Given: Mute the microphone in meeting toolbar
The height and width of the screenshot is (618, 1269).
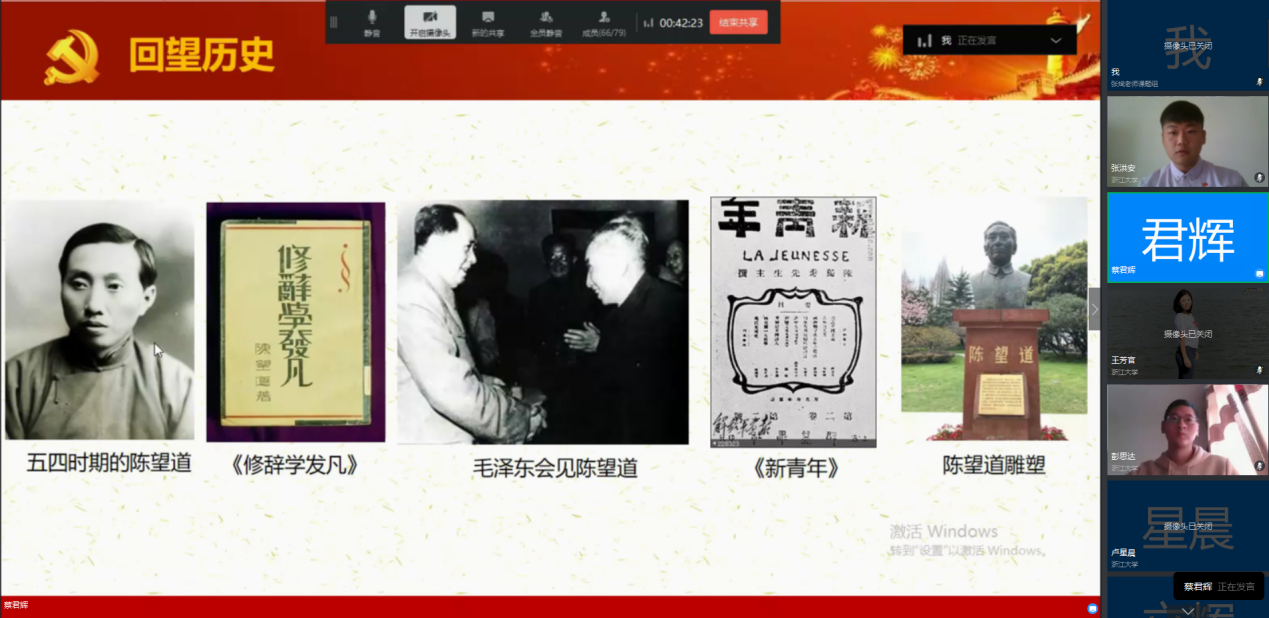Looking at the screenshot, I should point(372,22).
